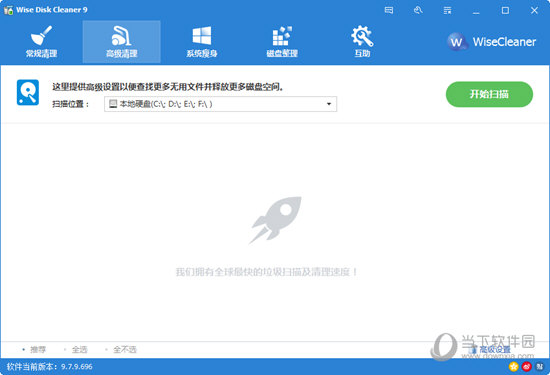Open the 常规清理 broom tab
The height and width of the screenshot is (375, 550).
pyautogui.click(x=41, y=42)
